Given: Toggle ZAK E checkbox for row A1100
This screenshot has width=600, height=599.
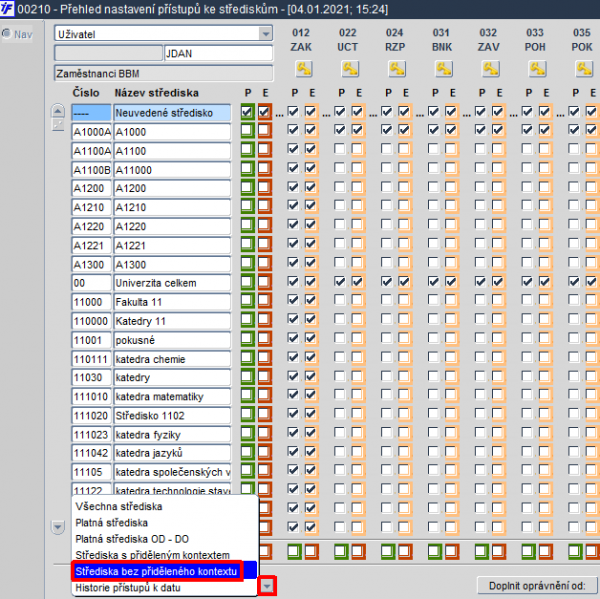Looking at the screenshot, I should (311, 149).
